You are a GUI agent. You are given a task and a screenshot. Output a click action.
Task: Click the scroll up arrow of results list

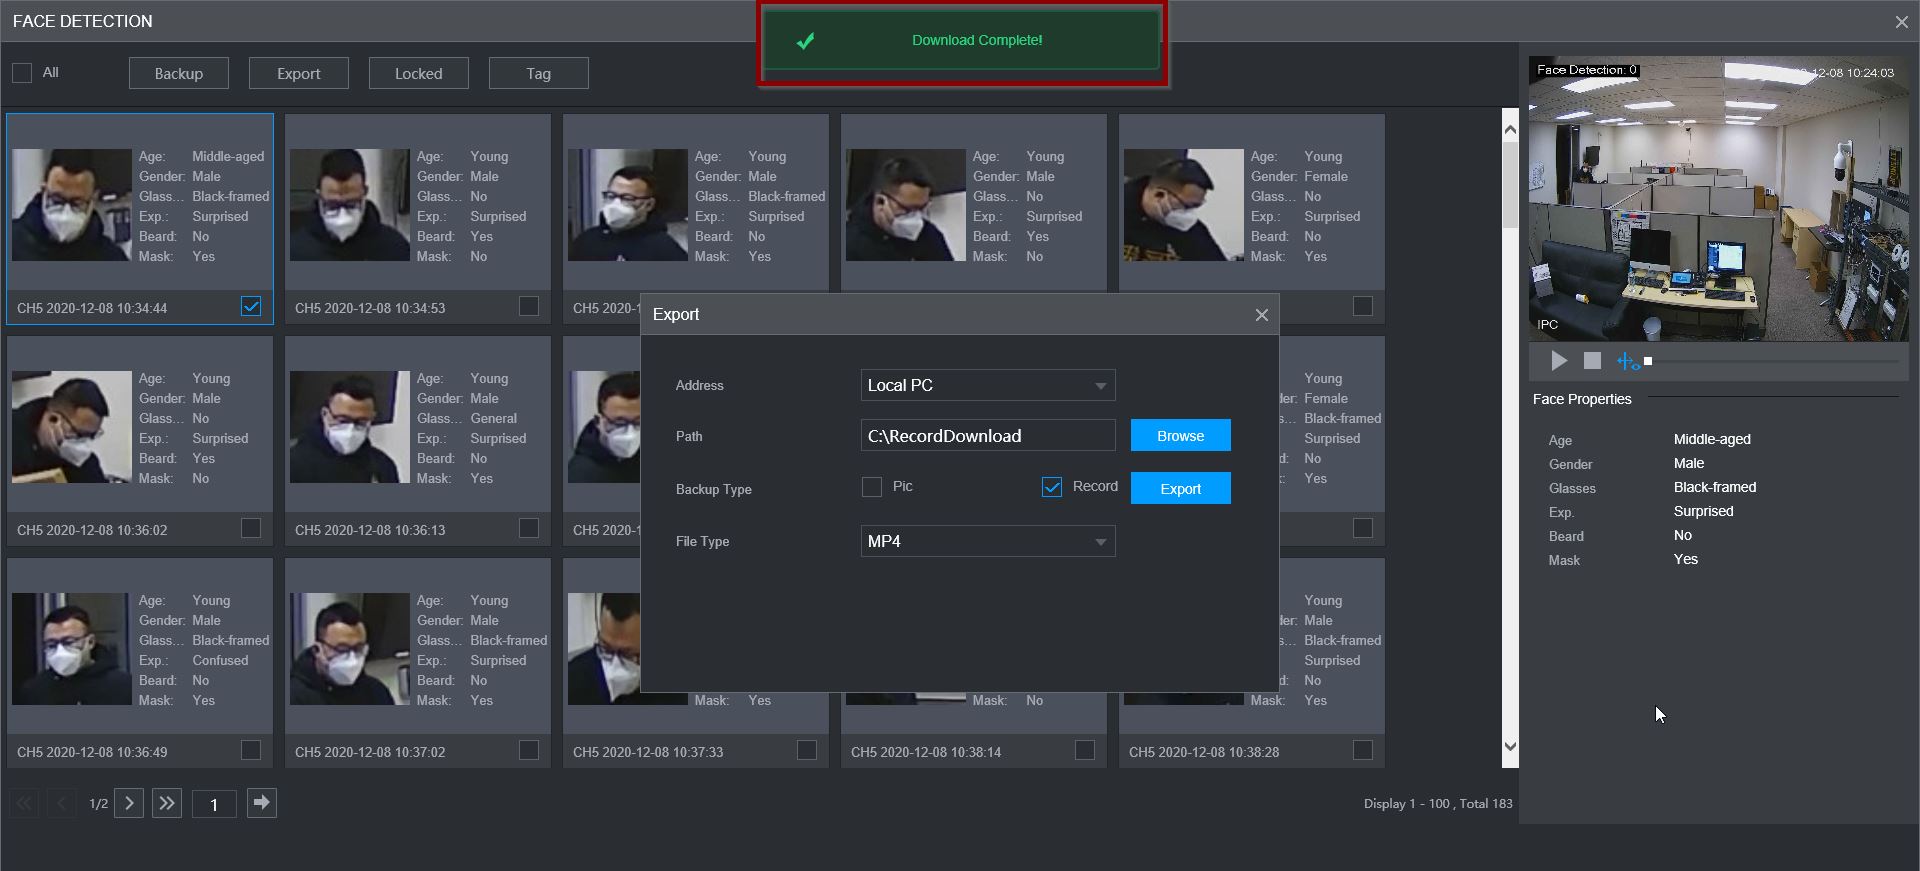pyautogui.click(x=1510, y=129)
